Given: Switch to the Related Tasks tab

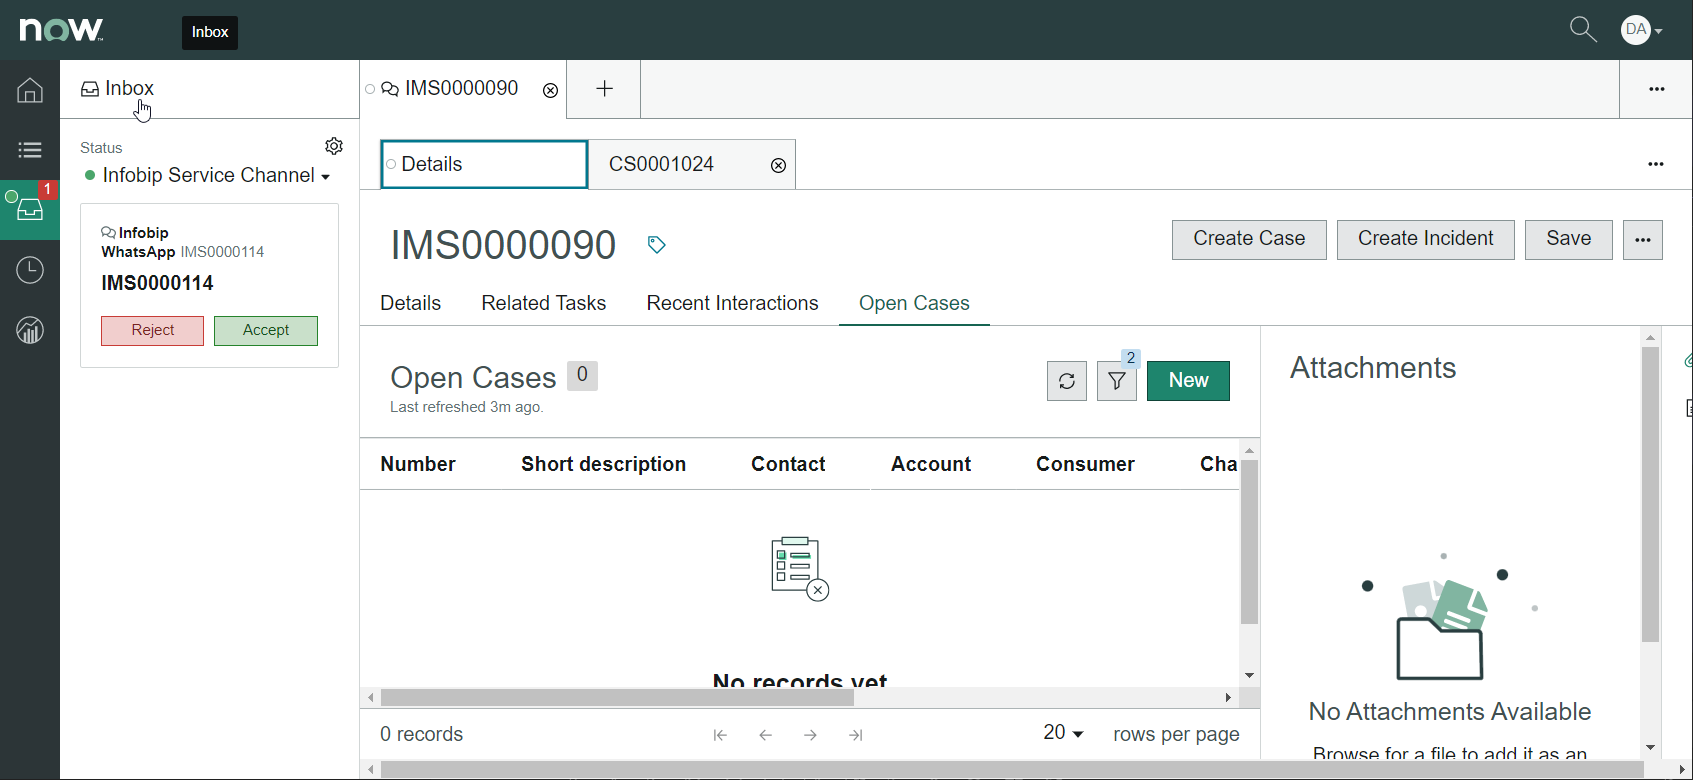Looking at the screenshot, I should [543, 303].
